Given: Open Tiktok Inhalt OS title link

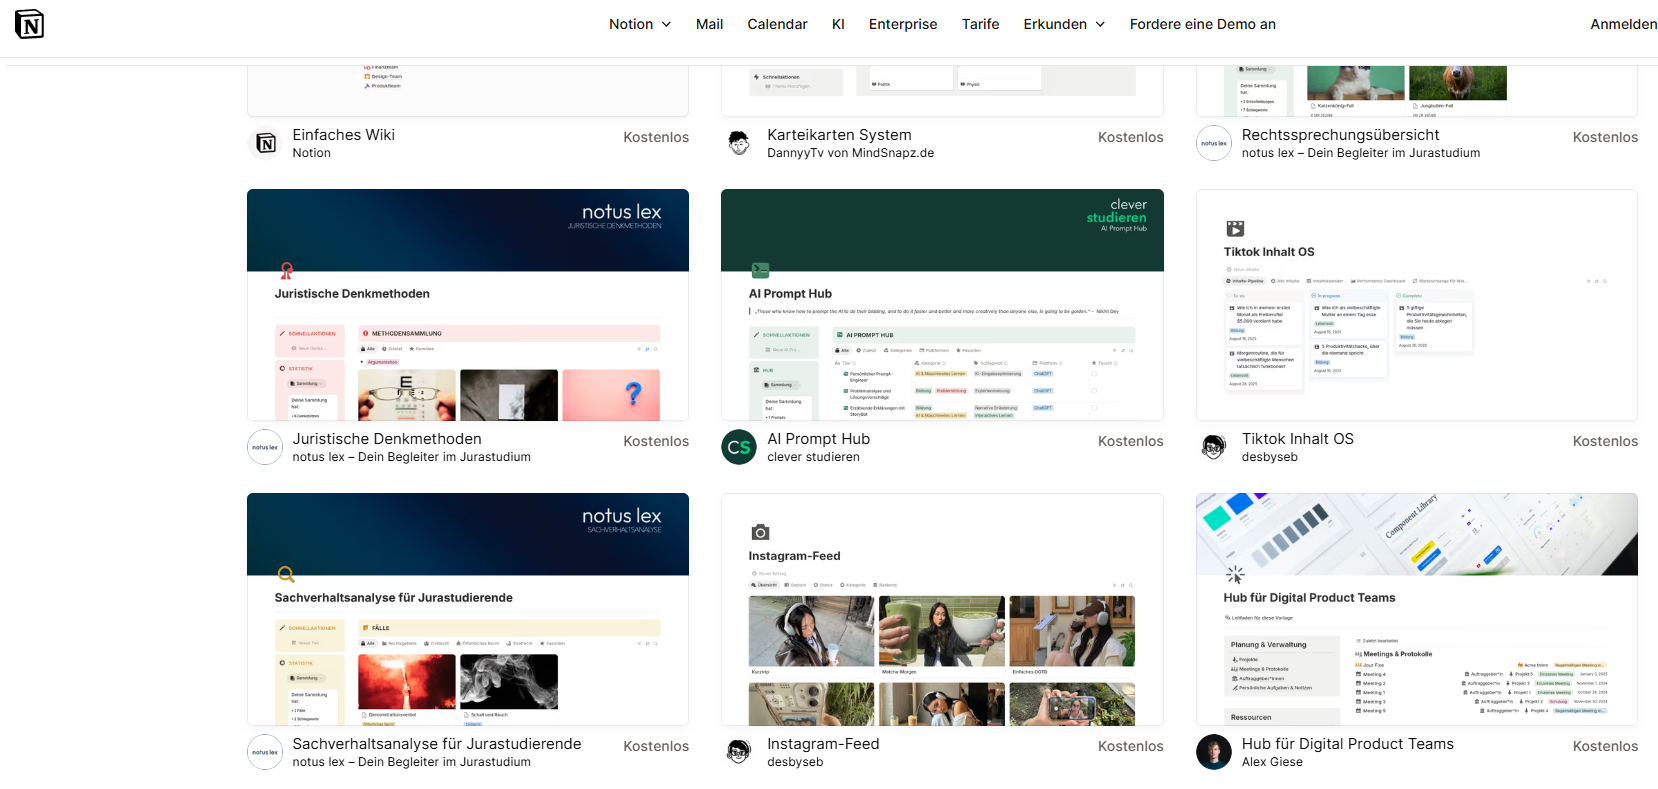Looking at the screenshot, I should tap(1297, 439).
